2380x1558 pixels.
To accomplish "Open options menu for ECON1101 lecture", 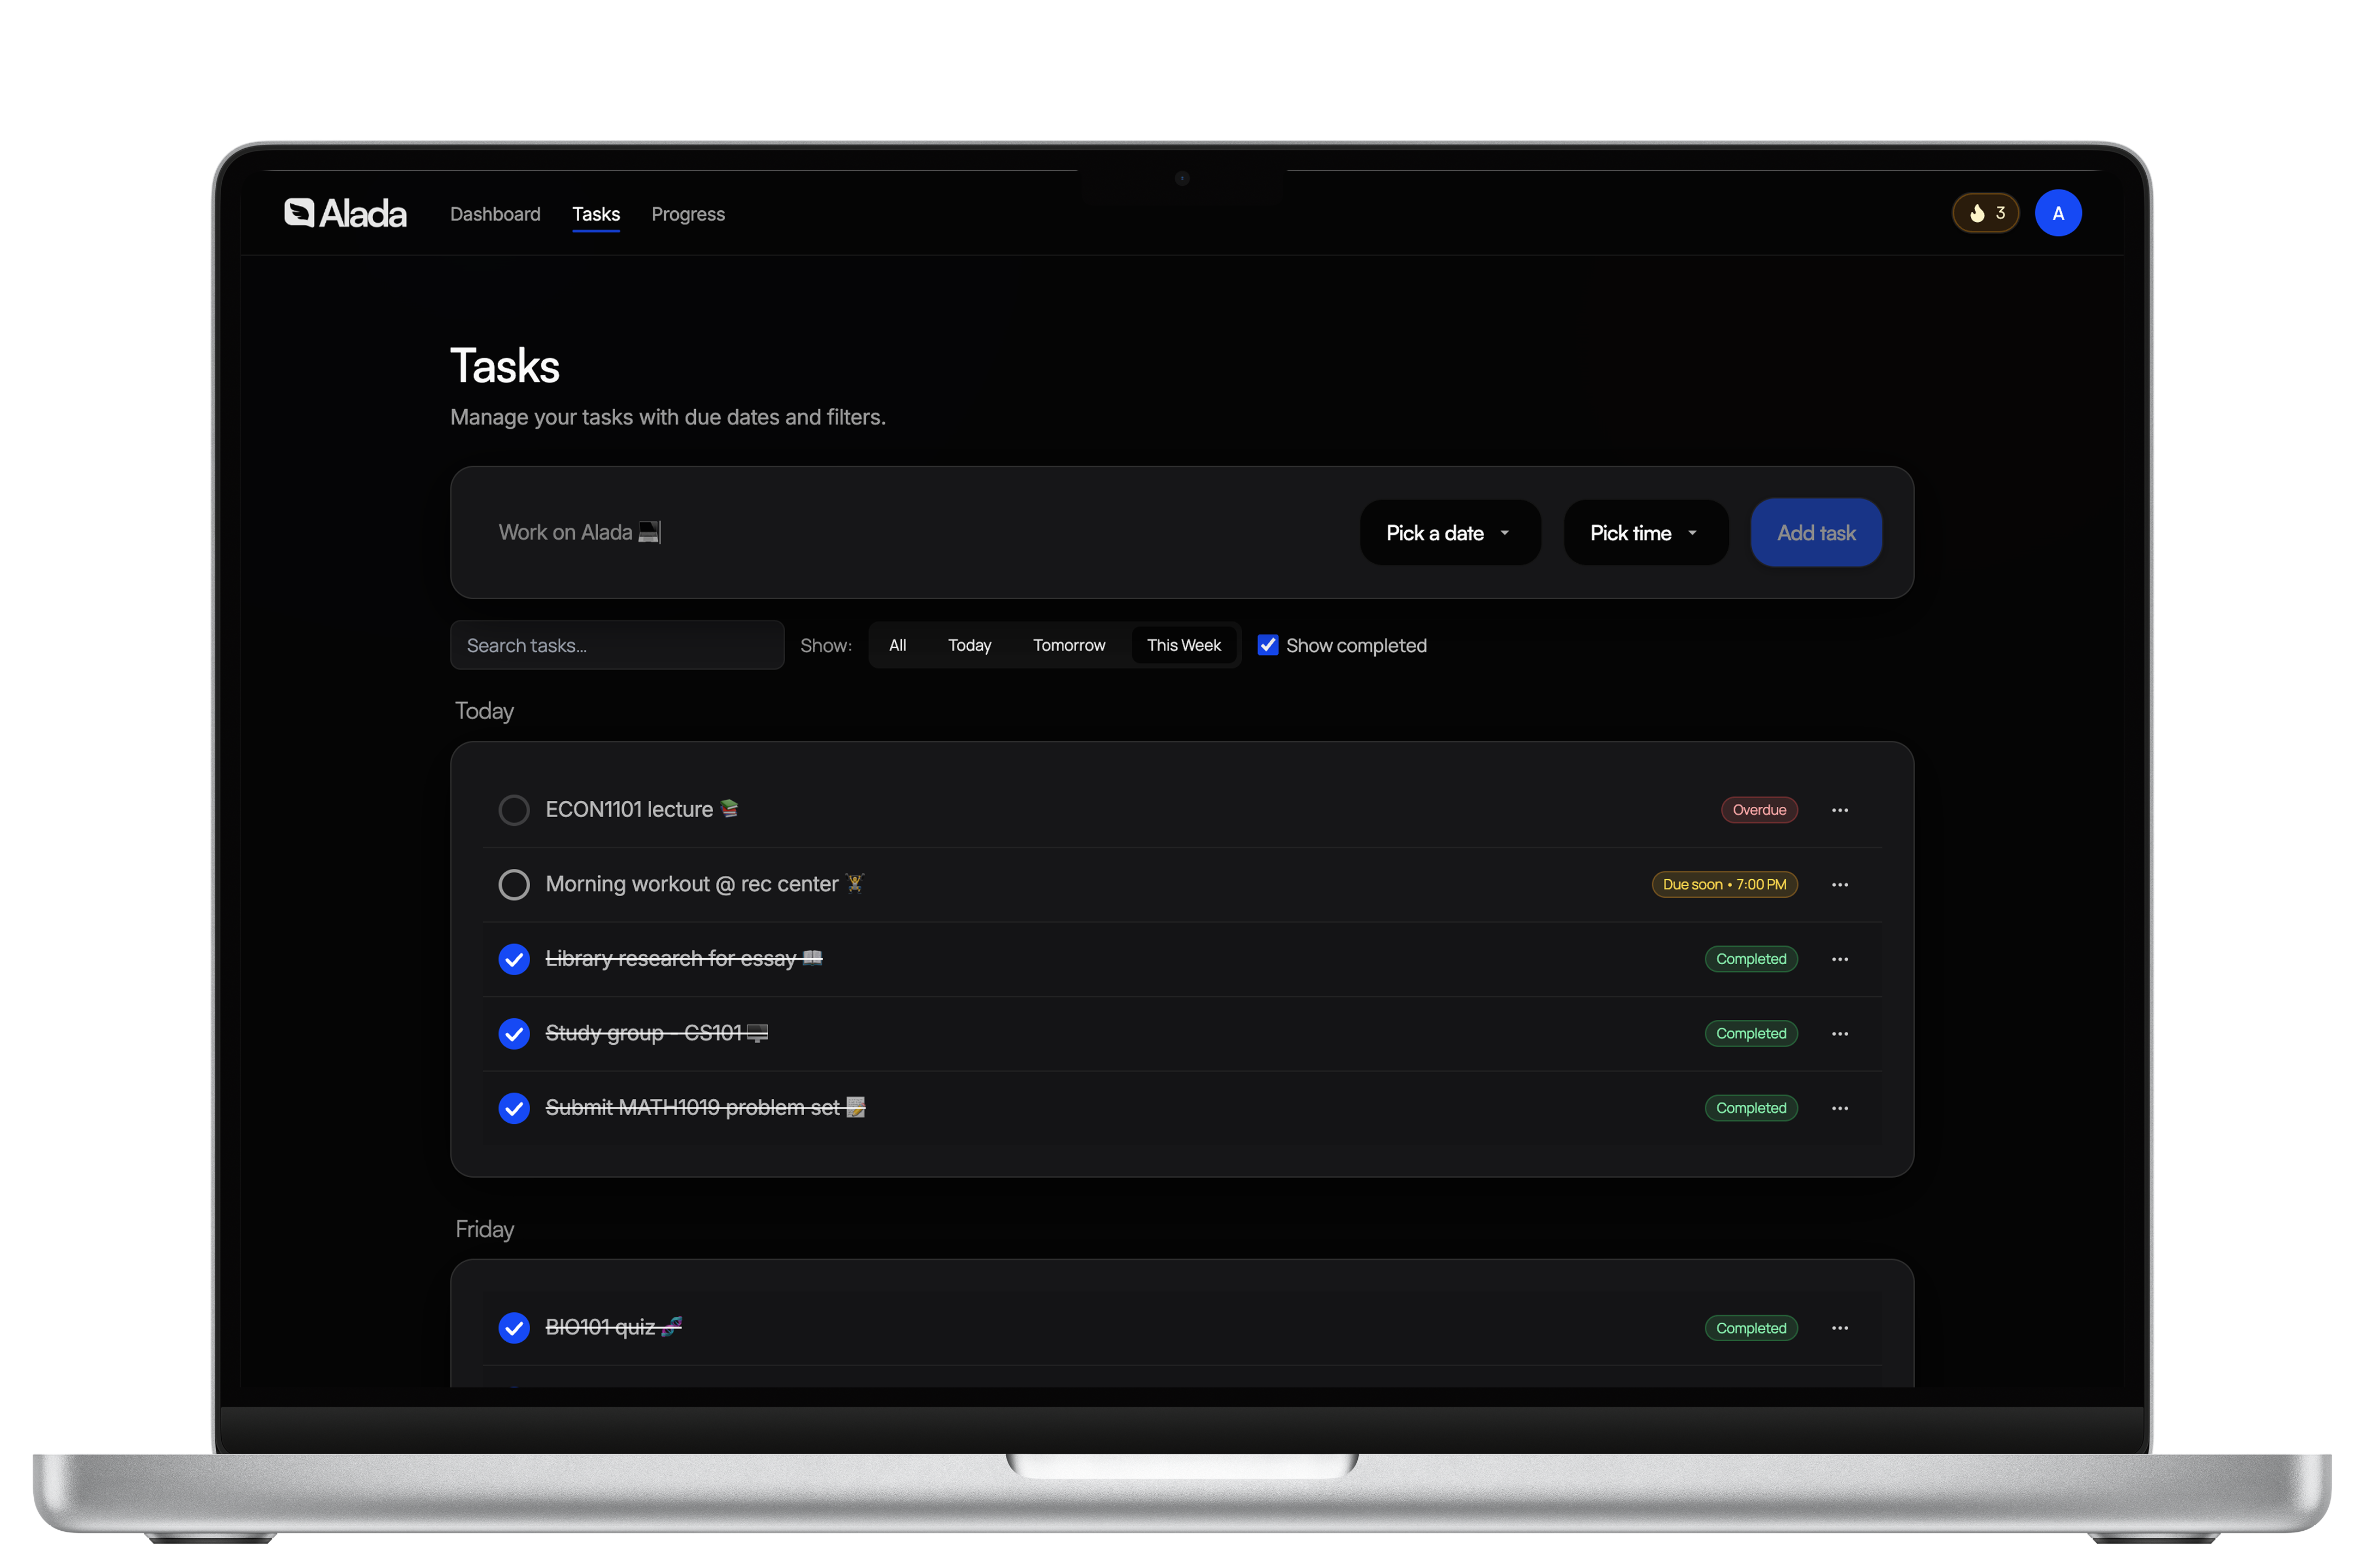I will pos(1839,810).
